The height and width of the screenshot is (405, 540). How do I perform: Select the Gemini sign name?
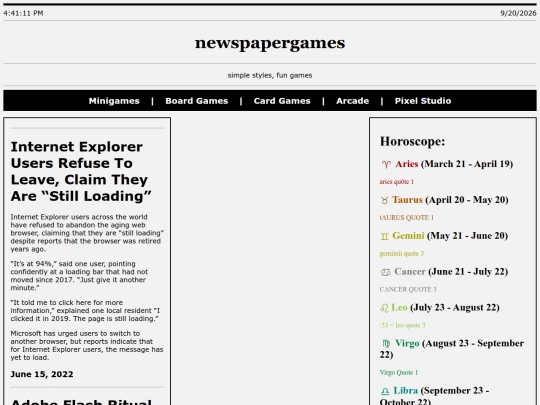pos(408,236)
